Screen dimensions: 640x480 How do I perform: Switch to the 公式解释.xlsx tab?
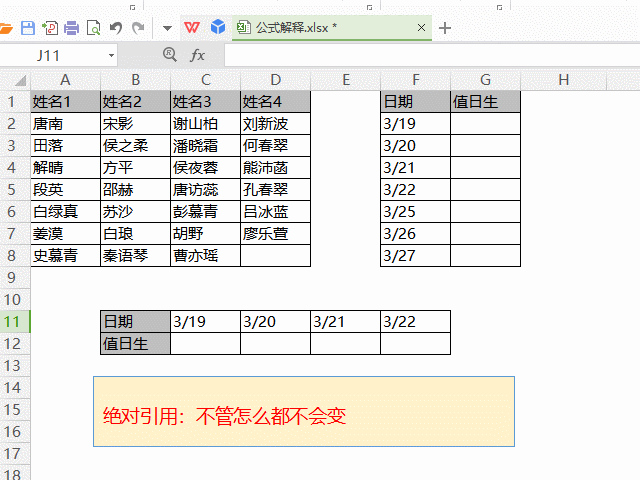coord(332,28)
